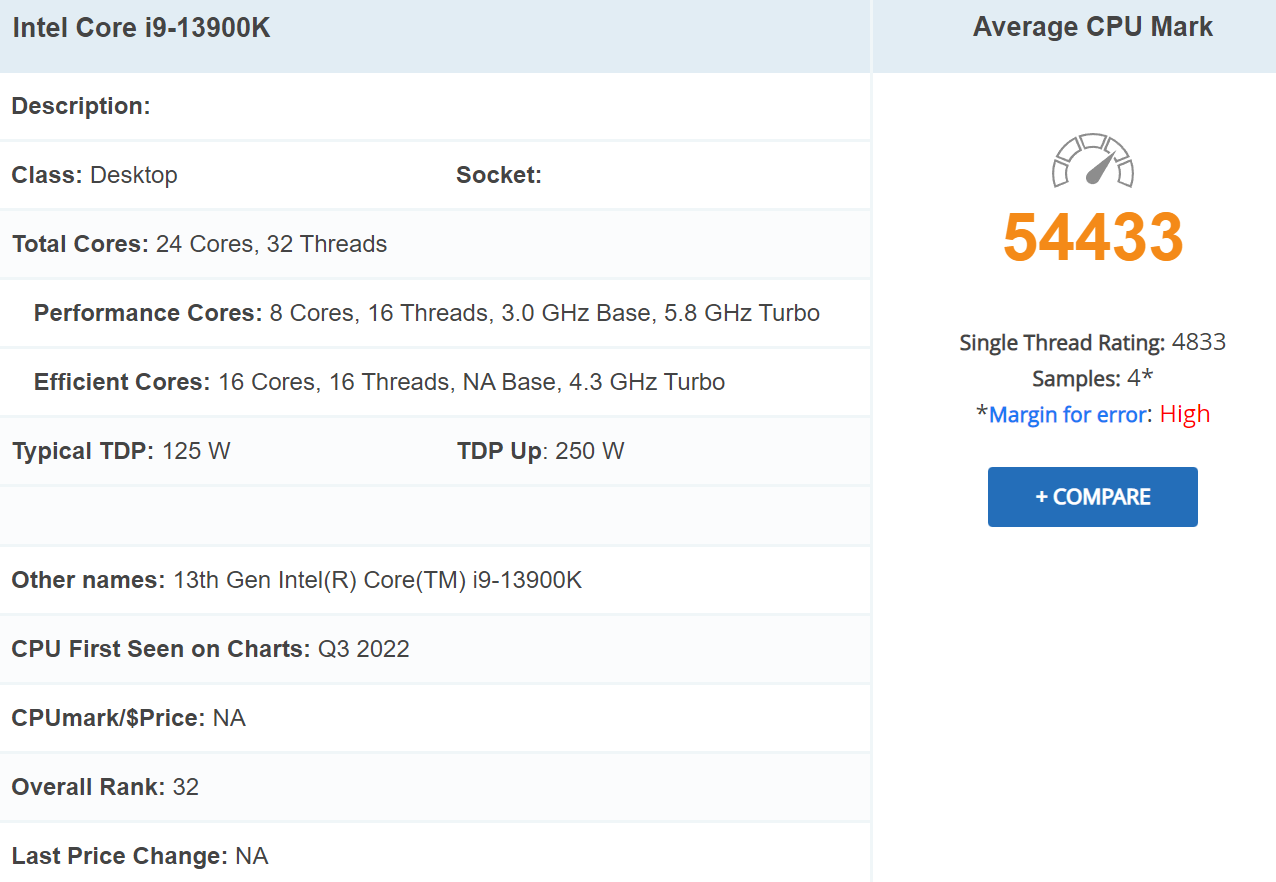
Task: Click the Socket field label
Action: pos(497,174)
